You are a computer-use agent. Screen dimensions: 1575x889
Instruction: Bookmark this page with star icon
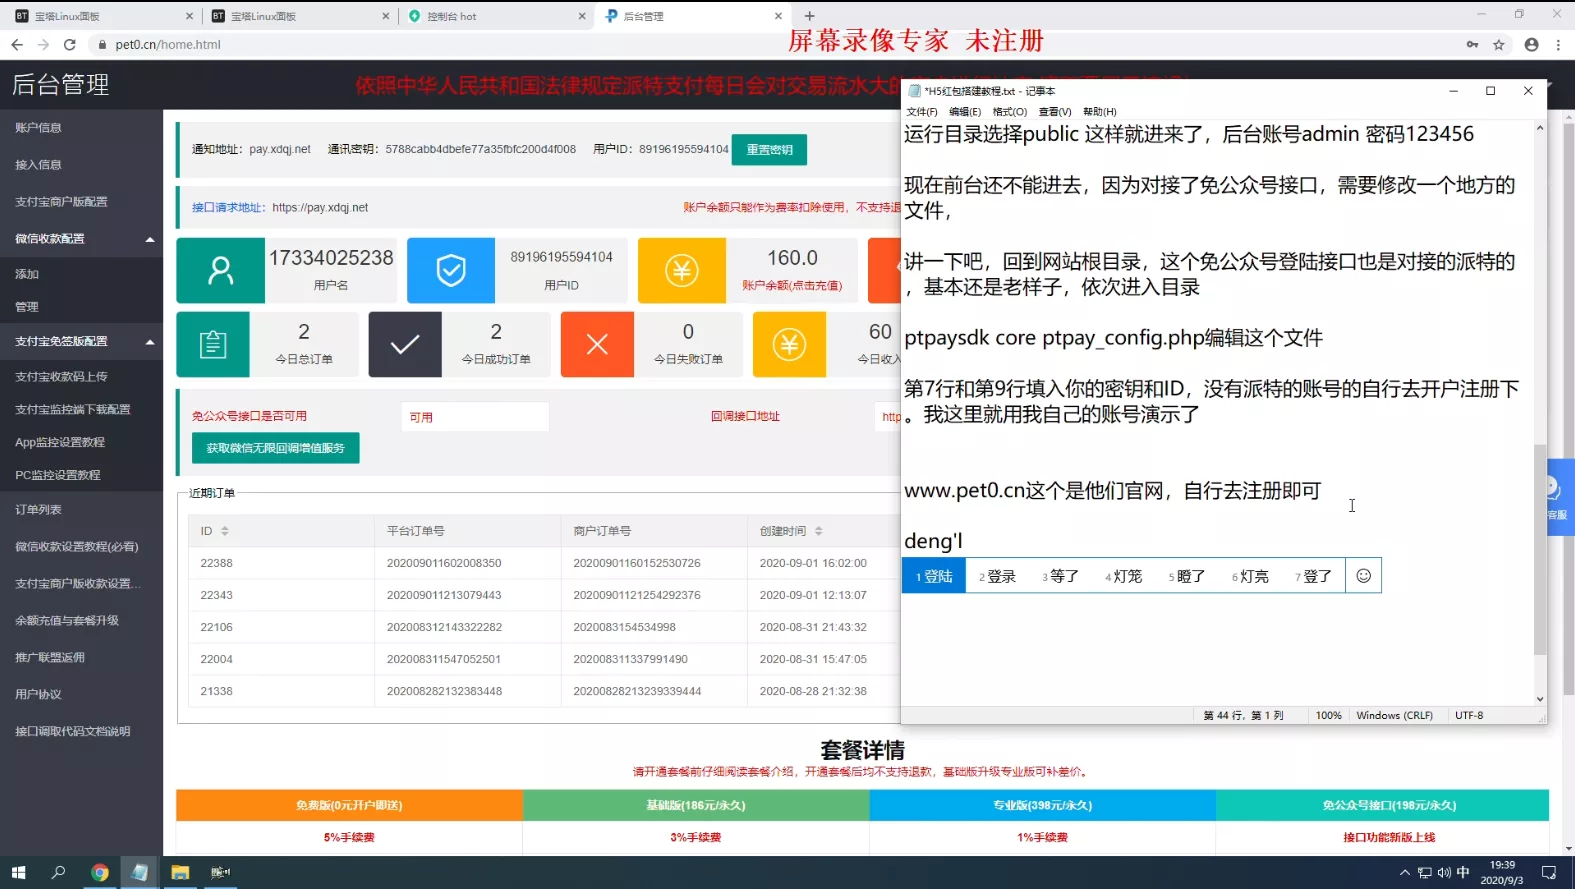click(1499, 44)
